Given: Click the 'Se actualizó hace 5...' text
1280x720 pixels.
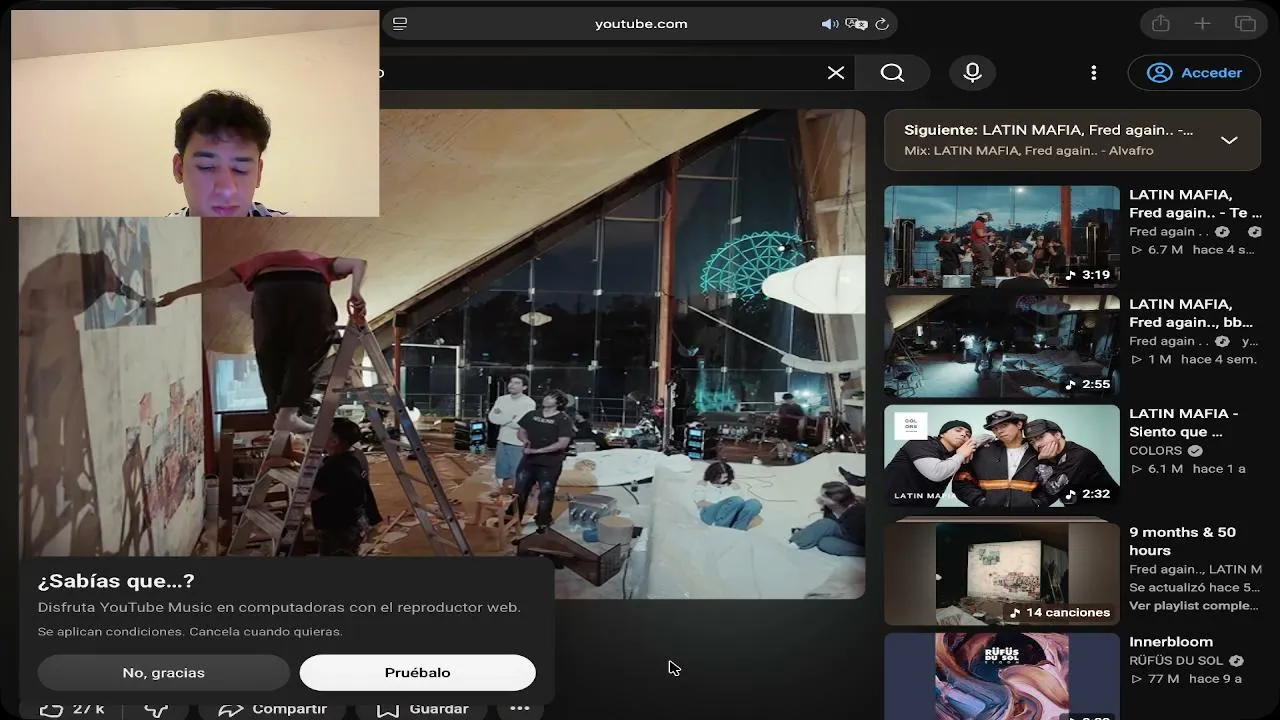Looking at the screenshot, I should coord(1194,588).
